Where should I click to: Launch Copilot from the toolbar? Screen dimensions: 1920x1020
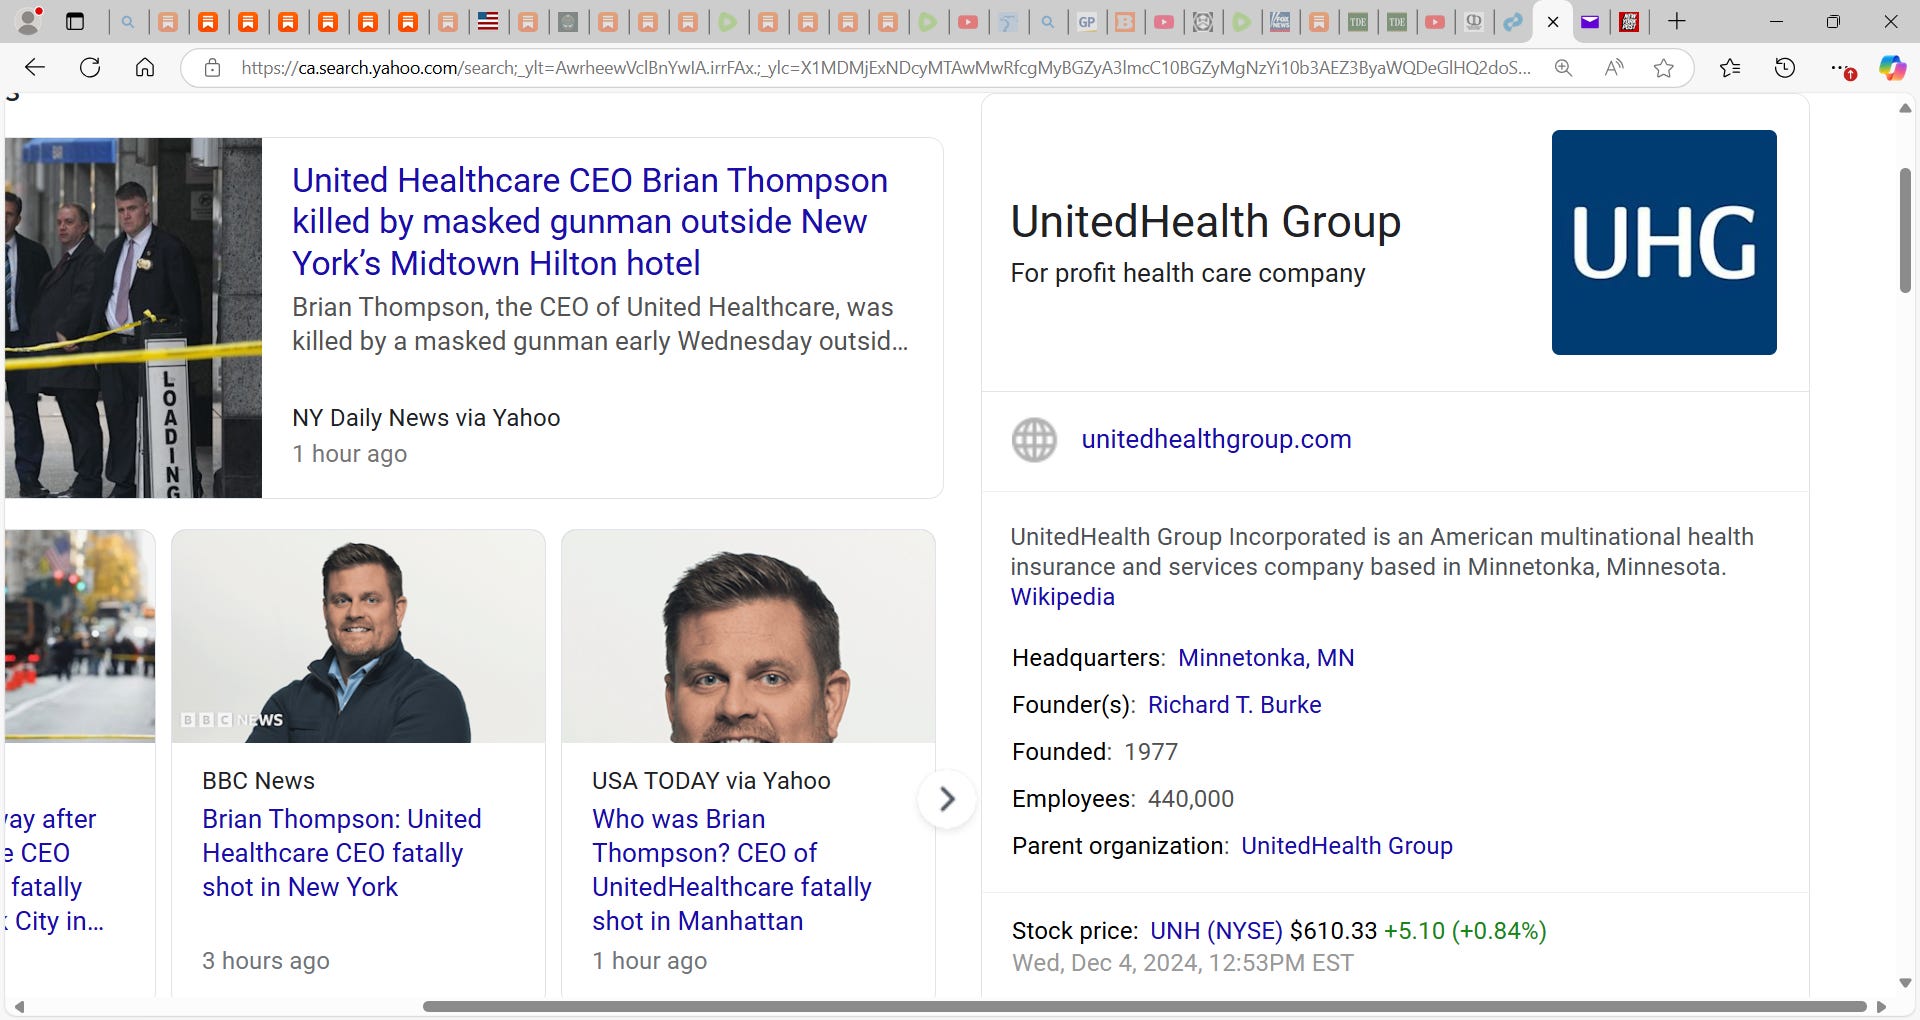pos(1892,68)
